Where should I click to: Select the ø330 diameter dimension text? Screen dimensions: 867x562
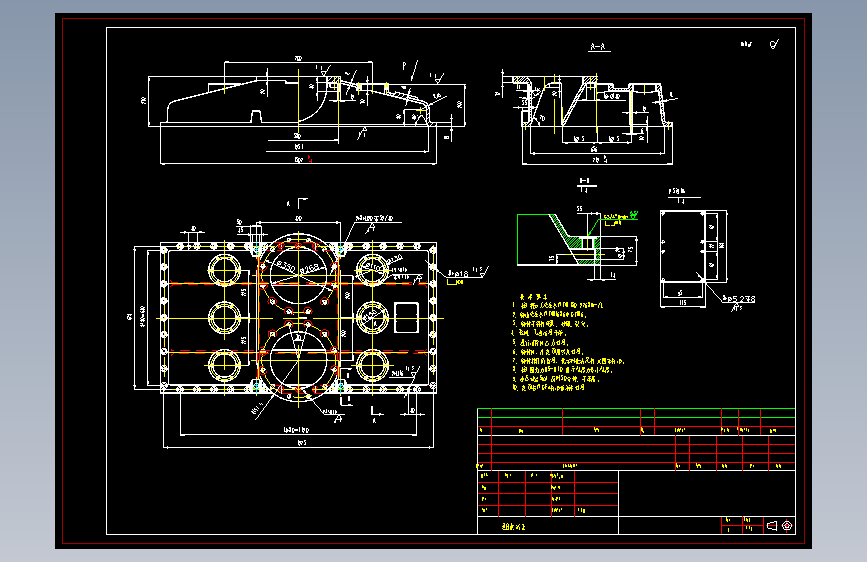286,267
